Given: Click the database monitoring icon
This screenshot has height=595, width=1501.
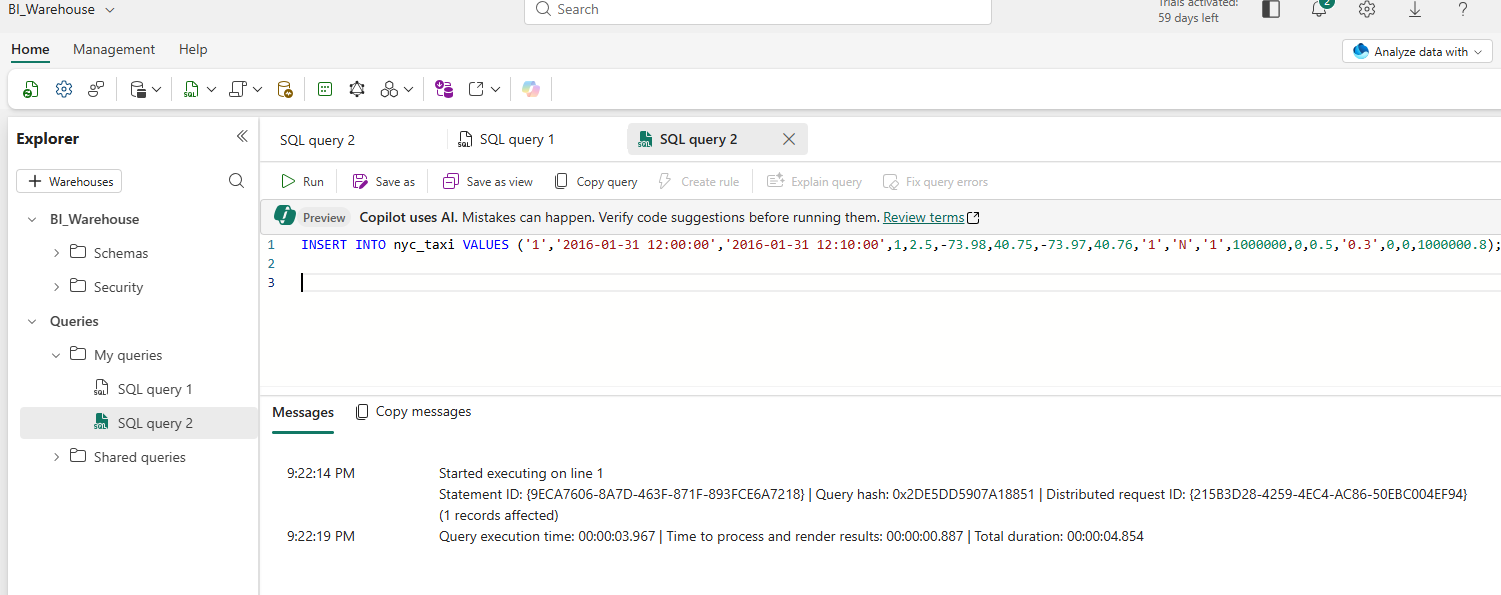Looking at the screenshot, I should (285, 89).
